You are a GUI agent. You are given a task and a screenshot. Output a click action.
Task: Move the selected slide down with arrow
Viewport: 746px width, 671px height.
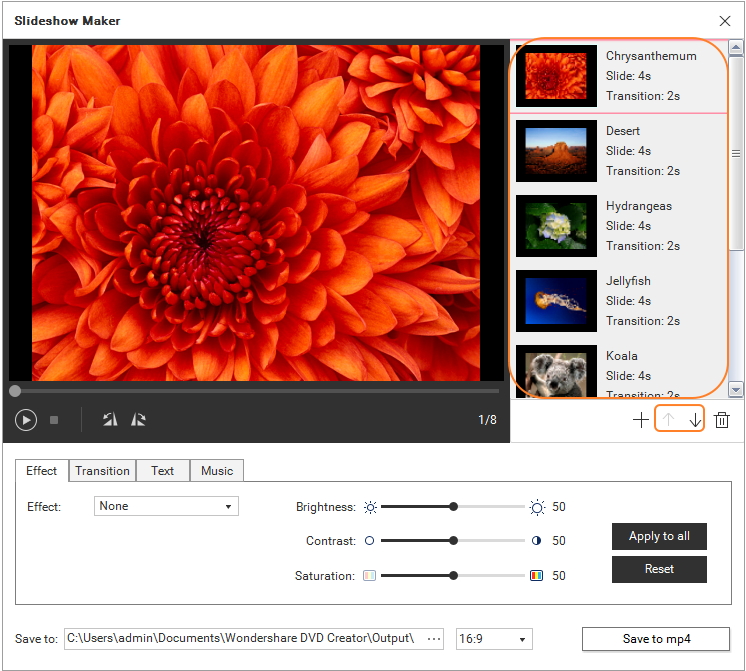(x=695, y=420)
